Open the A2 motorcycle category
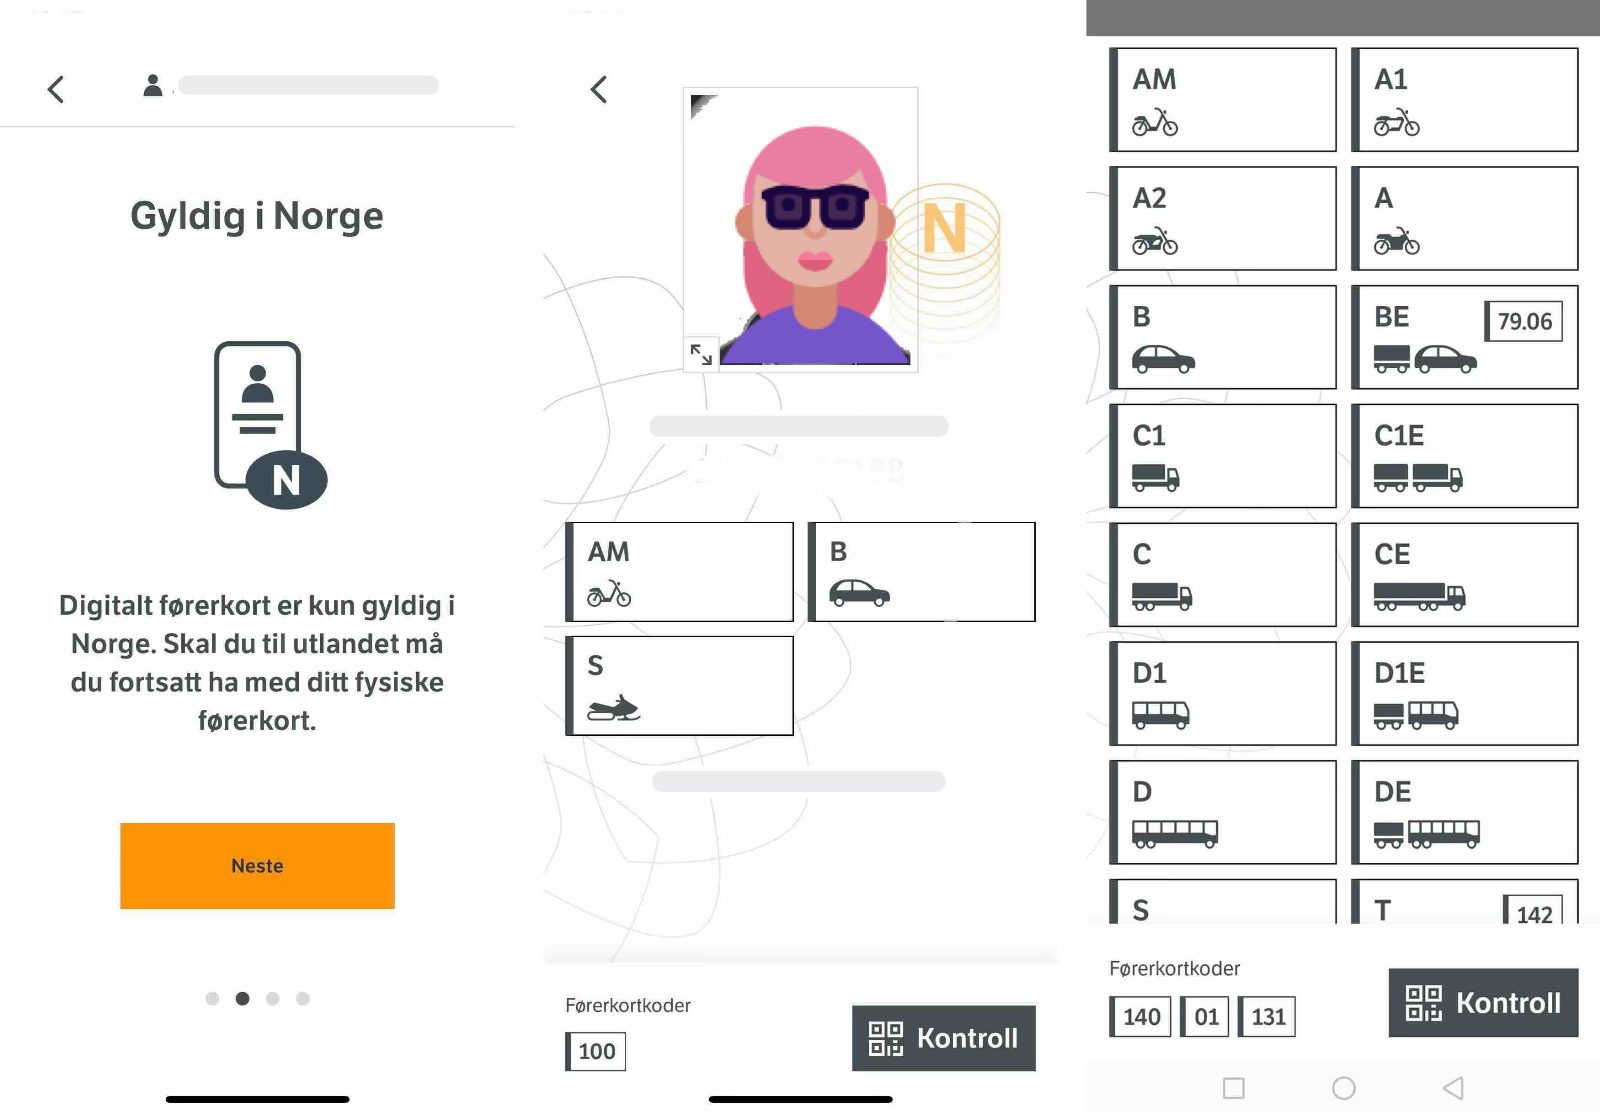Screen dimensions: 1600x1112 (x=1223, y=218)
